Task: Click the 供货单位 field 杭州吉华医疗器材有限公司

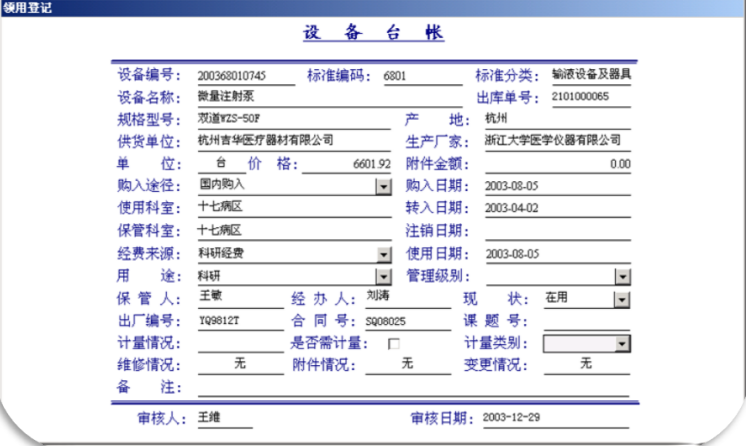Action: [x=294, y=141]
